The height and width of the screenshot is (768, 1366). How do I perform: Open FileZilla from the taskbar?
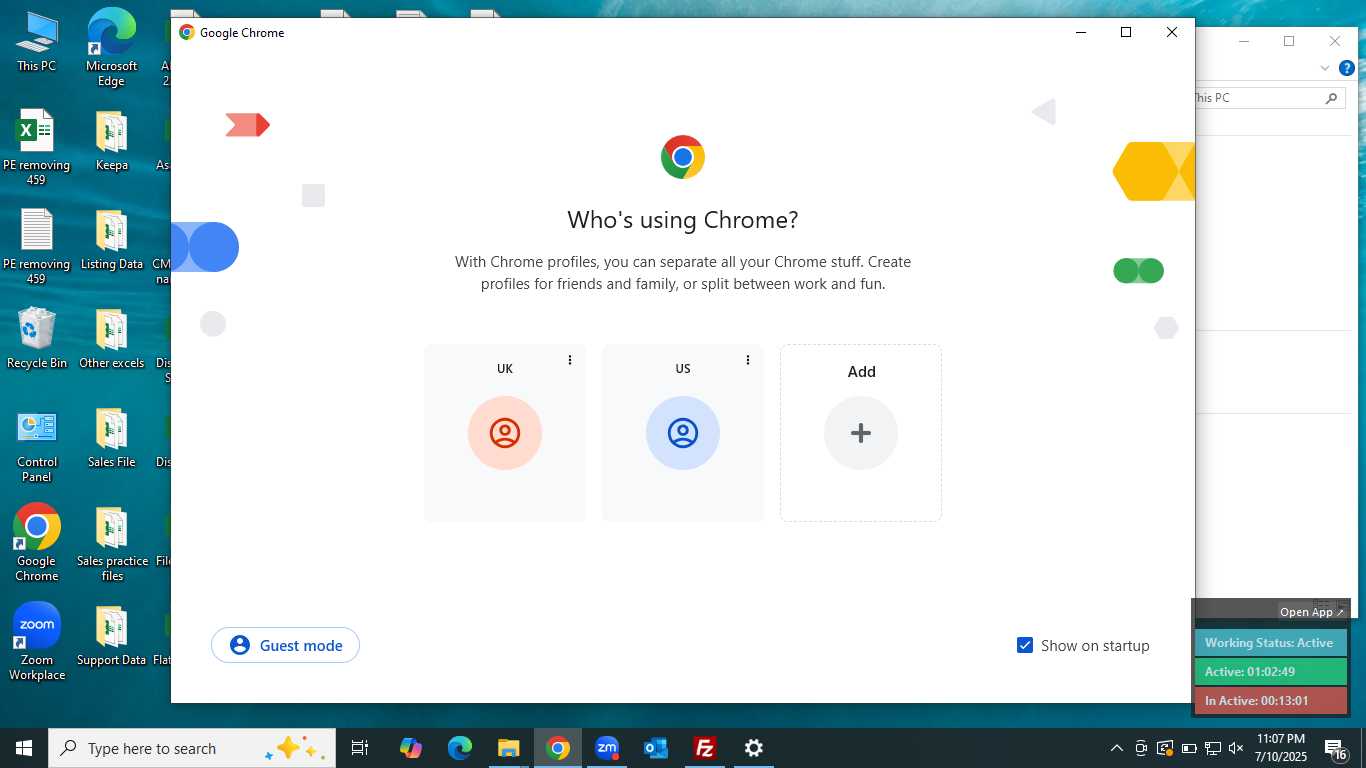pyautogui.click(x=705, y=748)
